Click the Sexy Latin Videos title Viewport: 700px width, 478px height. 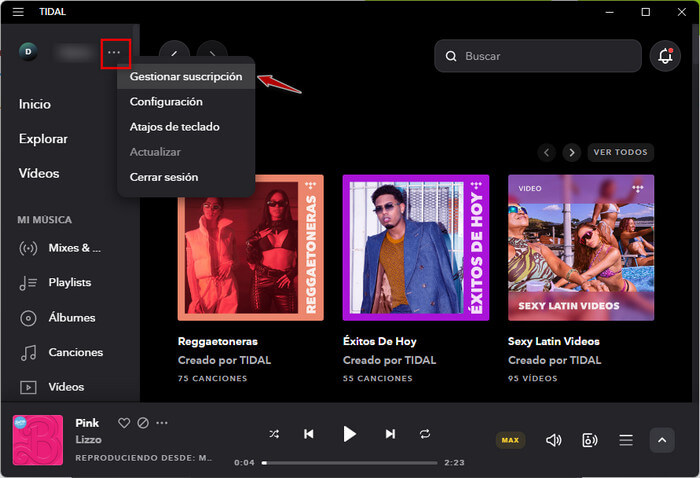click(554, 342)
